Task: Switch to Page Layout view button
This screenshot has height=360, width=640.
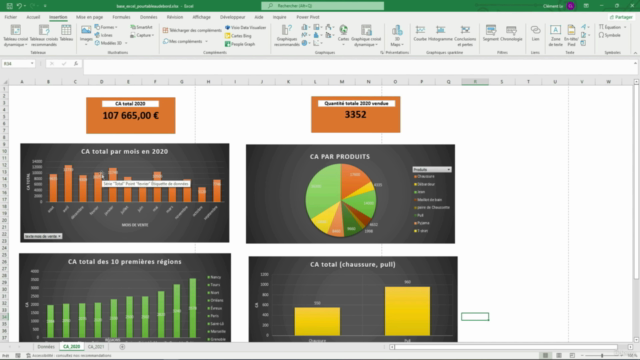Action: (559, 356)
